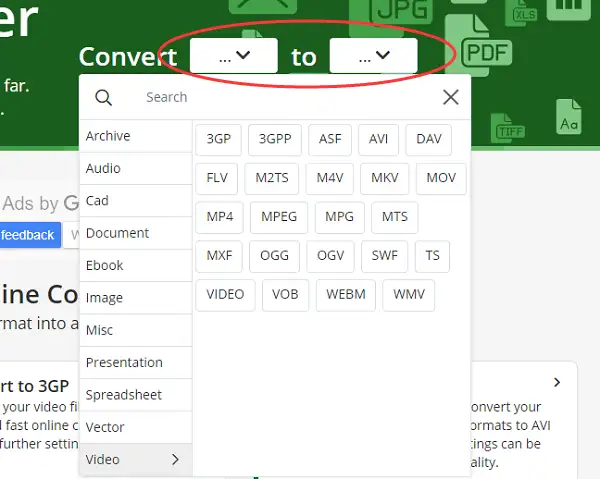Choose the SWF format

click(x=385, y=256)
